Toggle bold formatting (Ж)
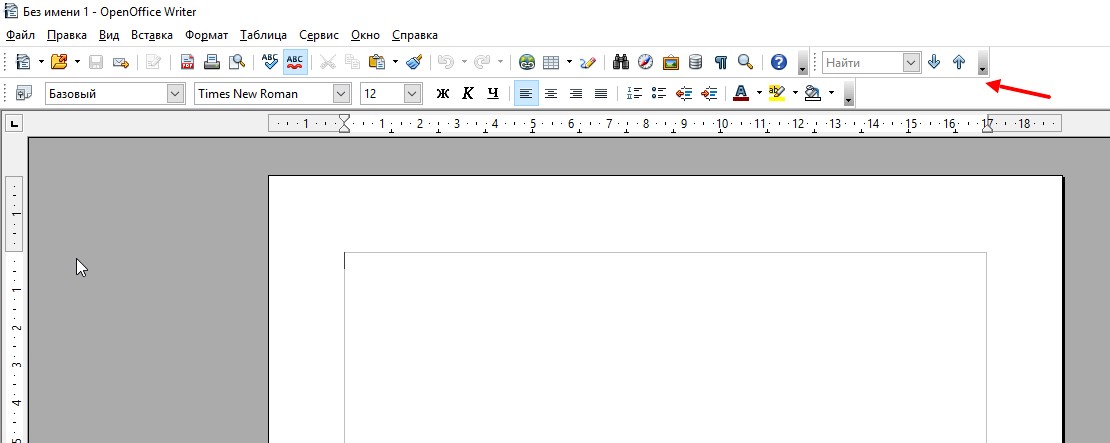Image resolution: width=1110 pixels, height=443 pixels. click(x=443, y=94)
